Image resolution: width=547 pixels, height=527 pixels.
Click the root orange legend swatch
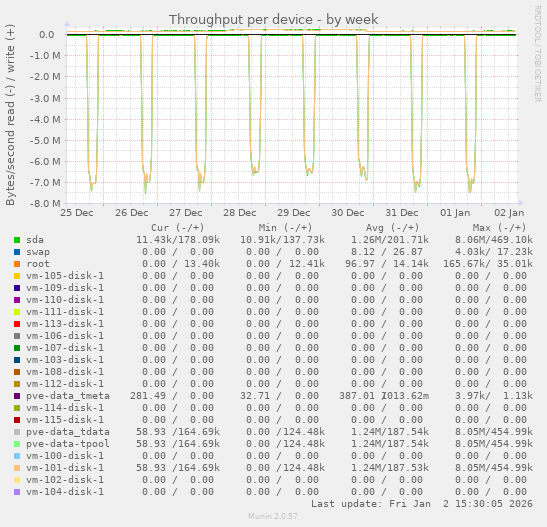[17, 264]
